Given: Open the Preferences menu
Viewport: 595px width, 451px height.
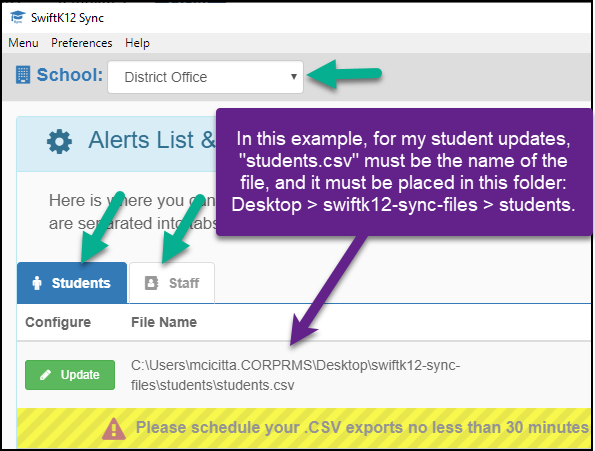Looking at the screenshot, I should click(x=82, y=43).
